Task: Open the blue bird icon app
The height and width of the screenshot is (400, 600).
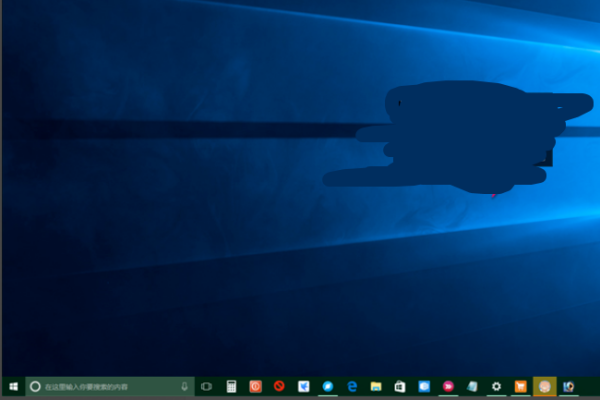Action: point(304,386)
